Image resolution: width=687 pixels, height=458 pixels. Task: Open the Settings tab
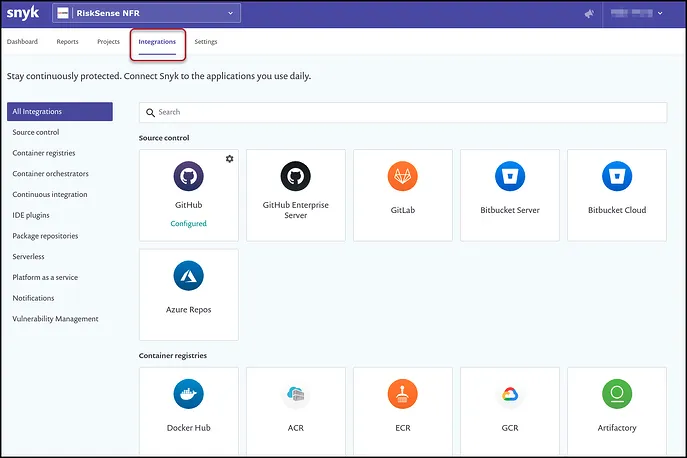click(206, 42)
